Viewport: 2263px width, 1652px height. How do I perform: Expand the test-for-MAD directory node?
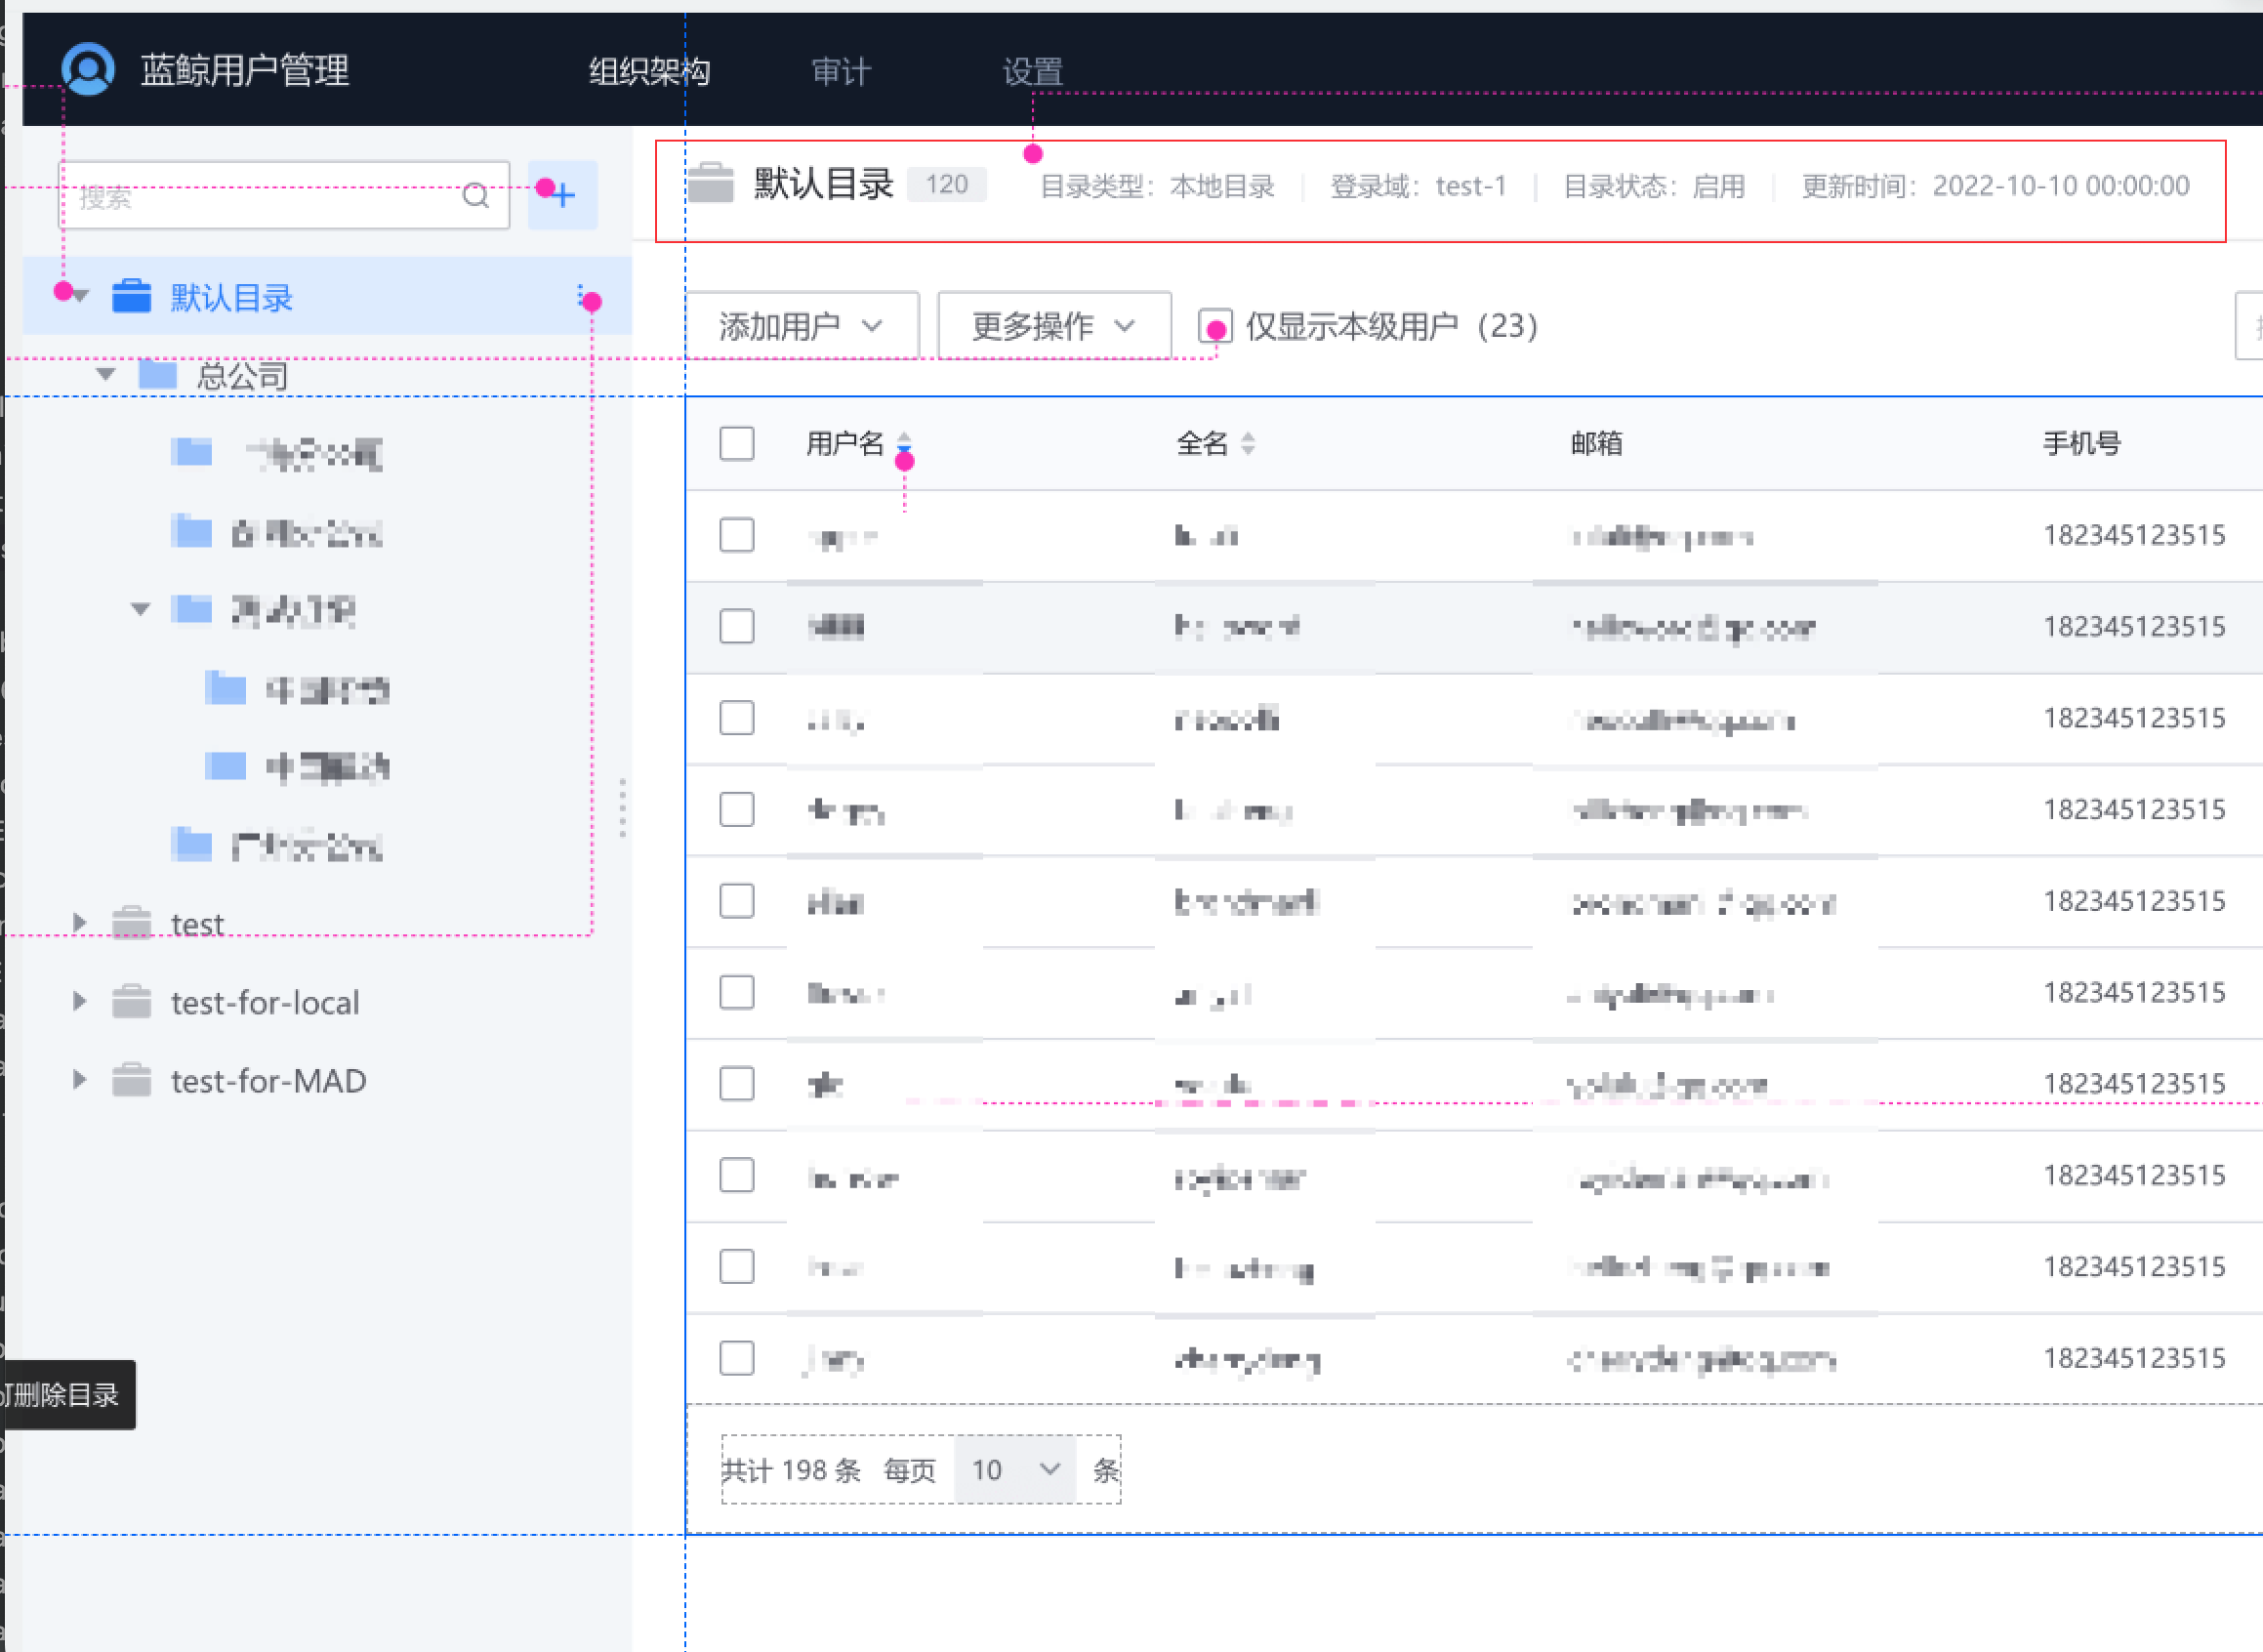click(79, 1080)
